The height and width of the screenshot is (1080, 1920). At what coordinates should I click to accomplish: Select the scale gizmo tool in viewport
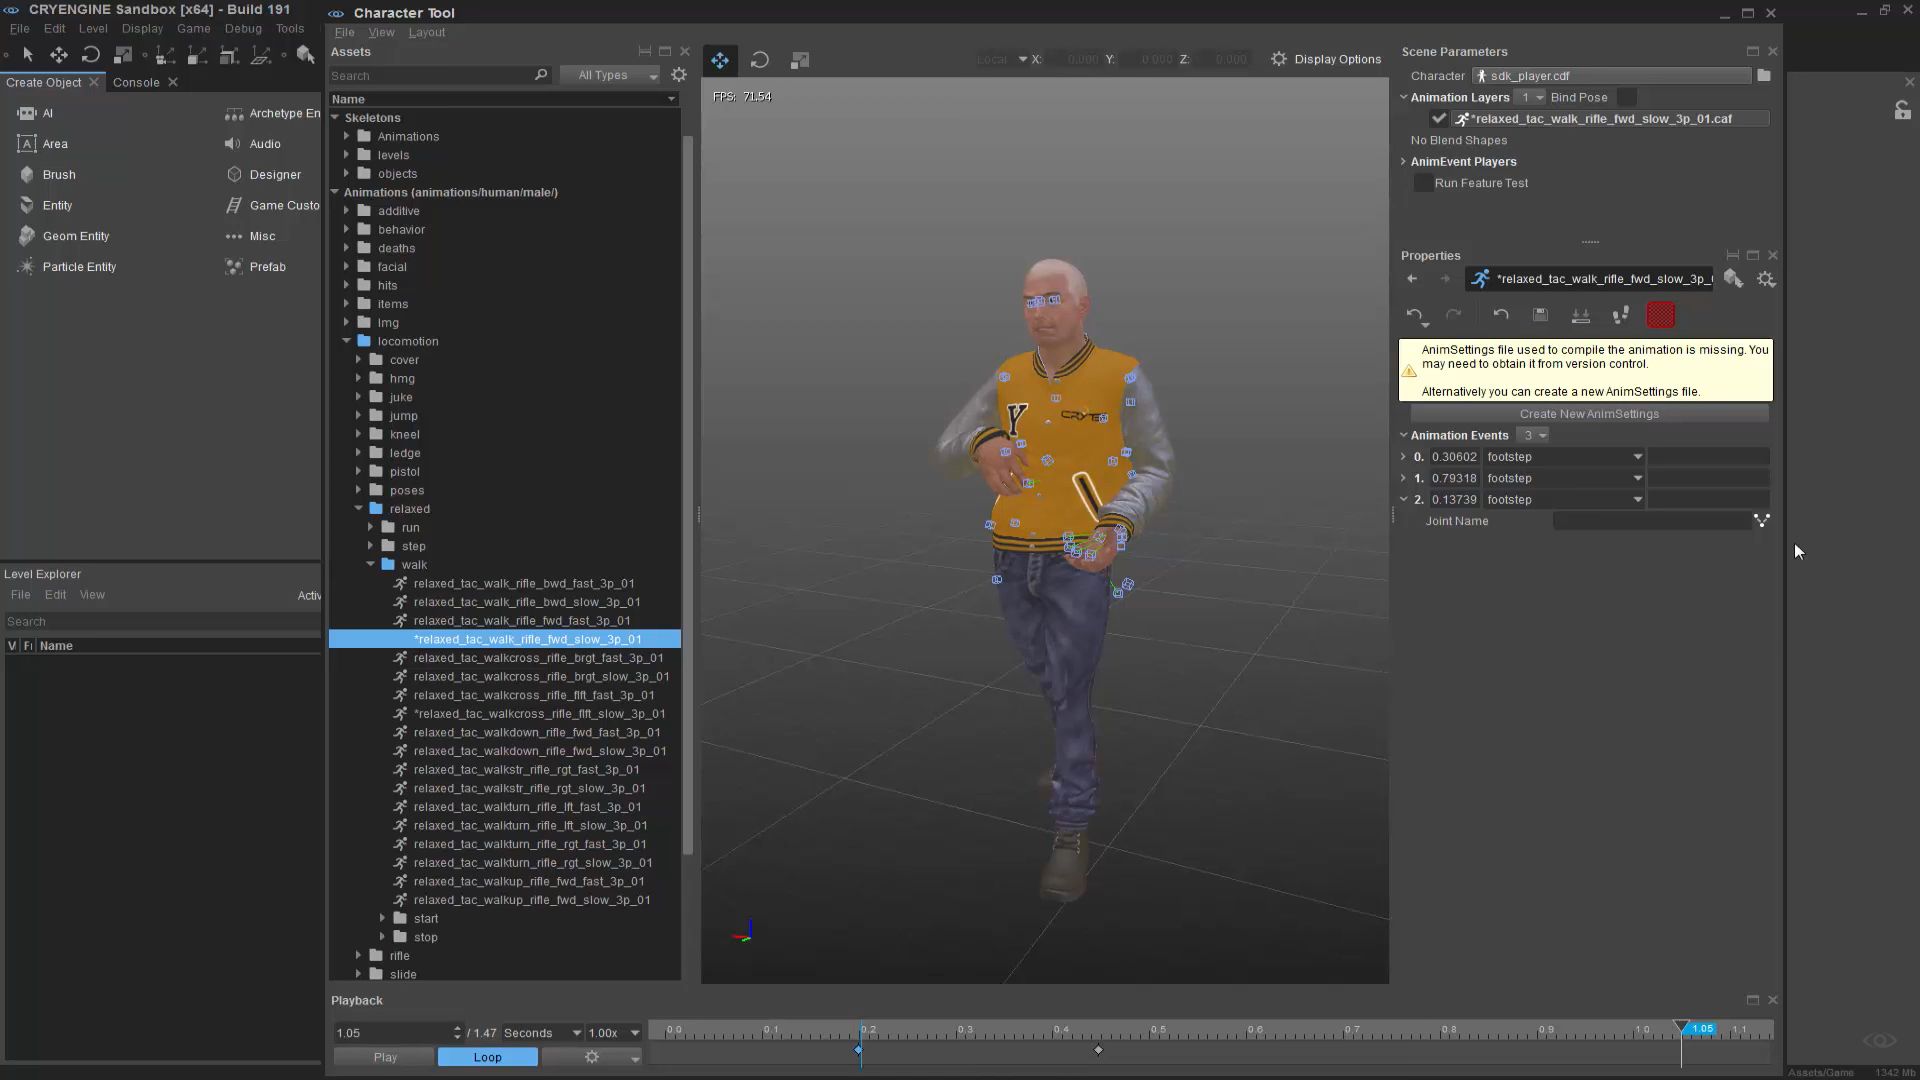click(x=800, y=60)
